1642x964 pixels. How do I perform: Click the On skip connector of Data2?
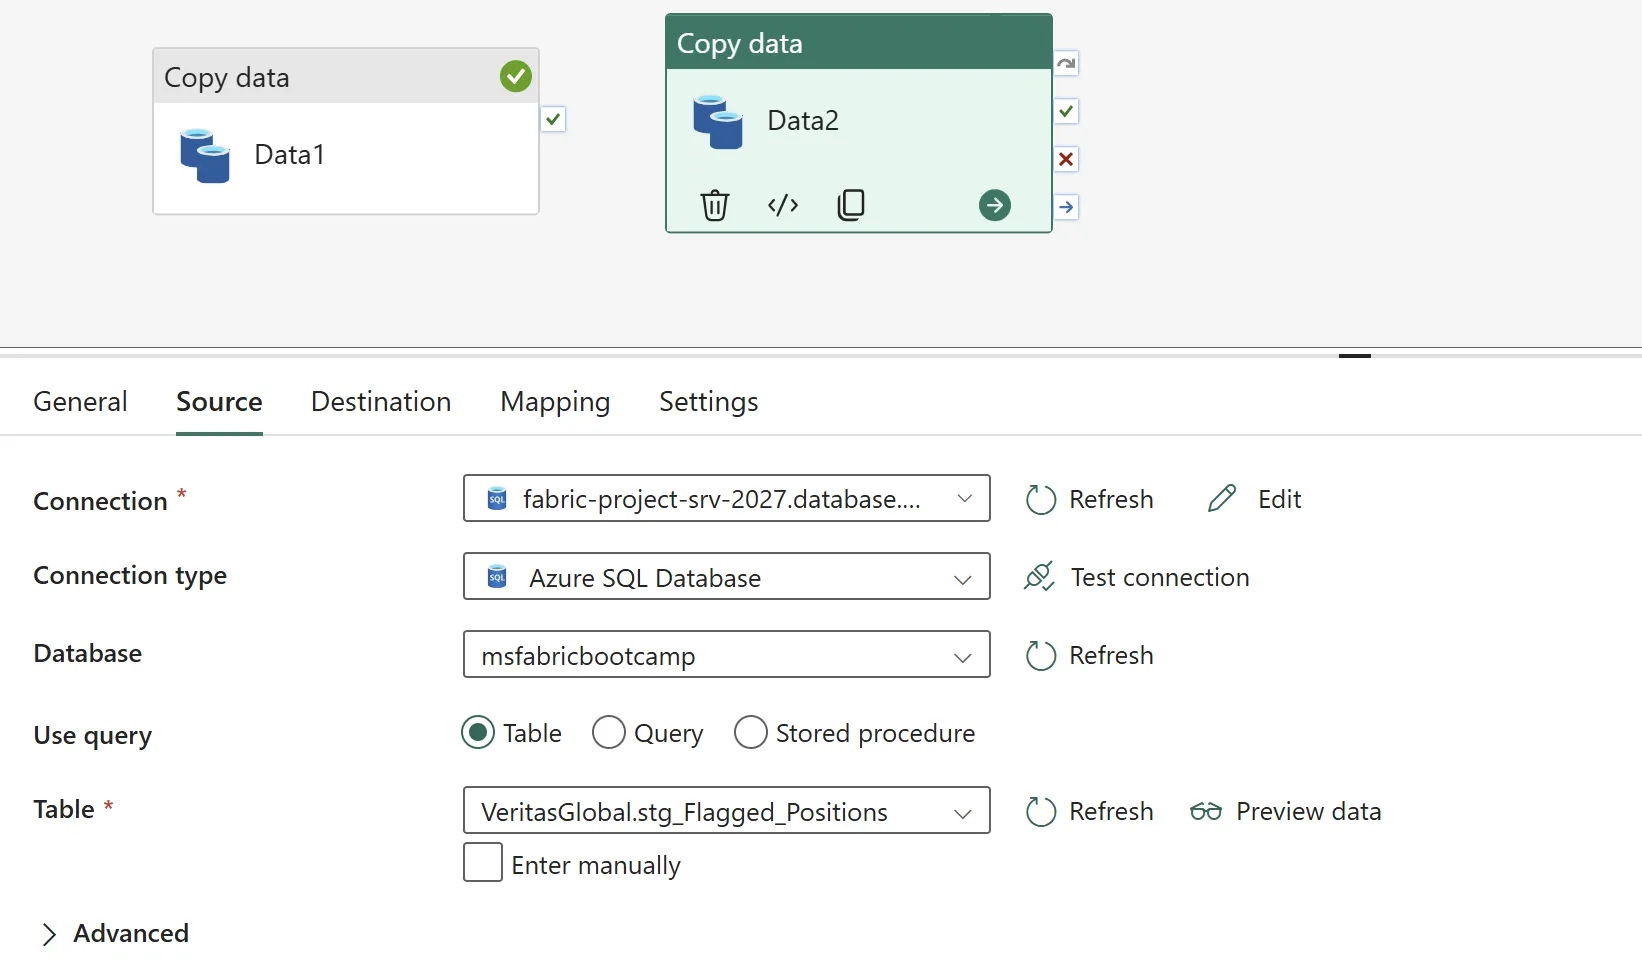point(1067,63)
